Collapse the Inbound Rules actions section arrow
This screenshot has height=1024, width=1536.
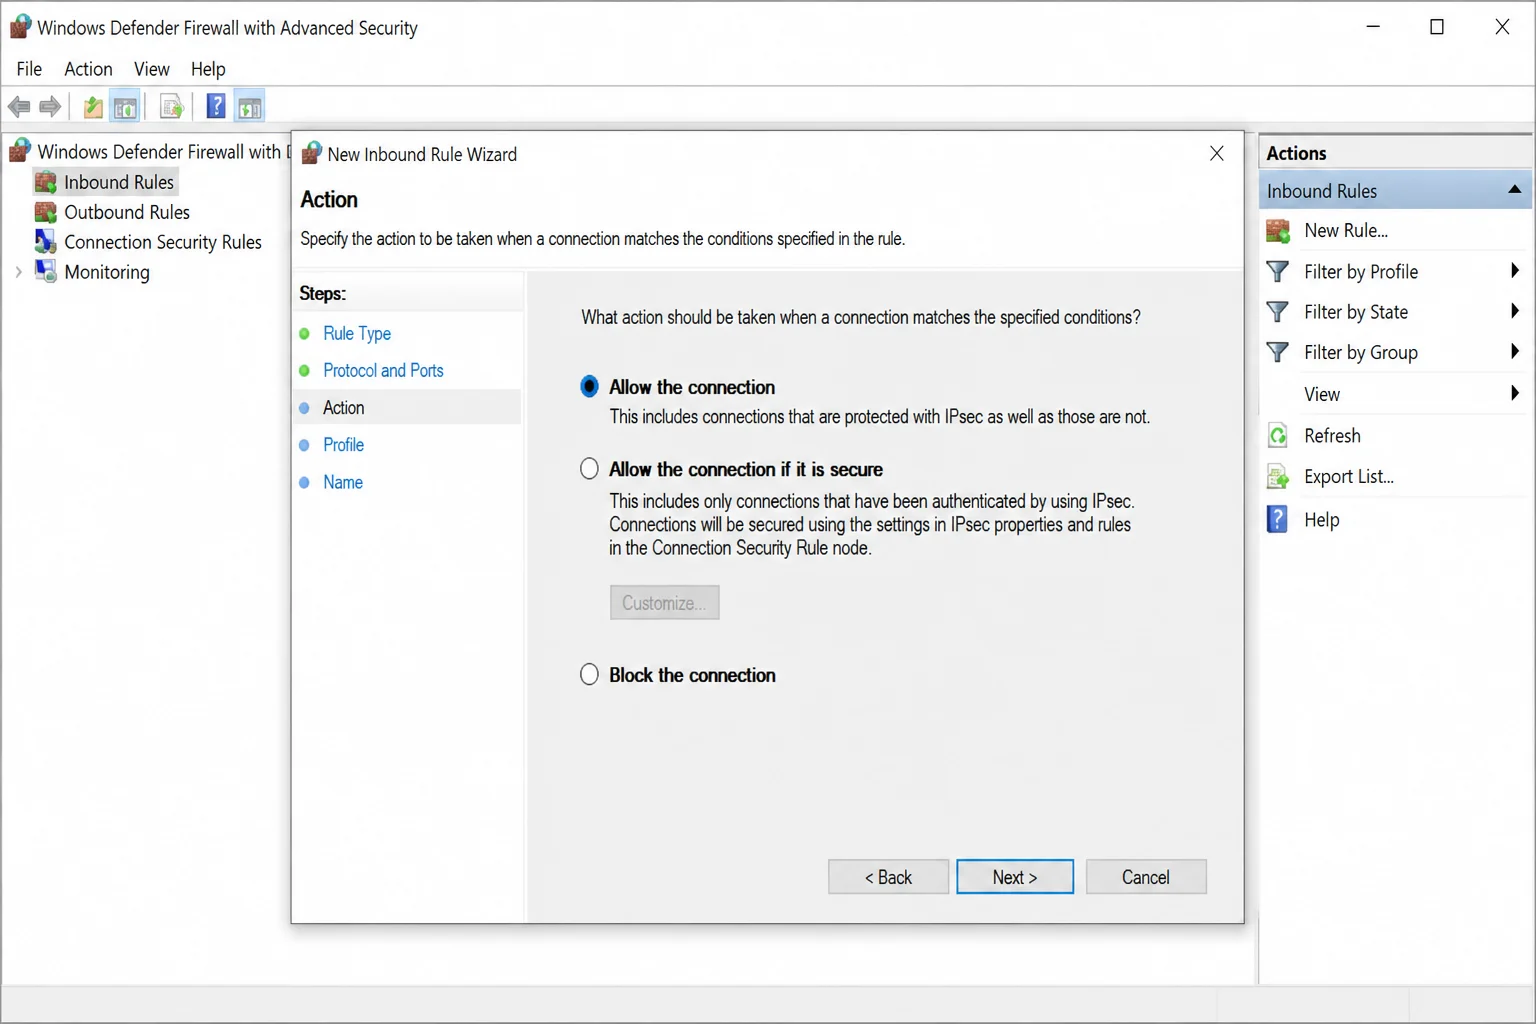(1514, 190)
